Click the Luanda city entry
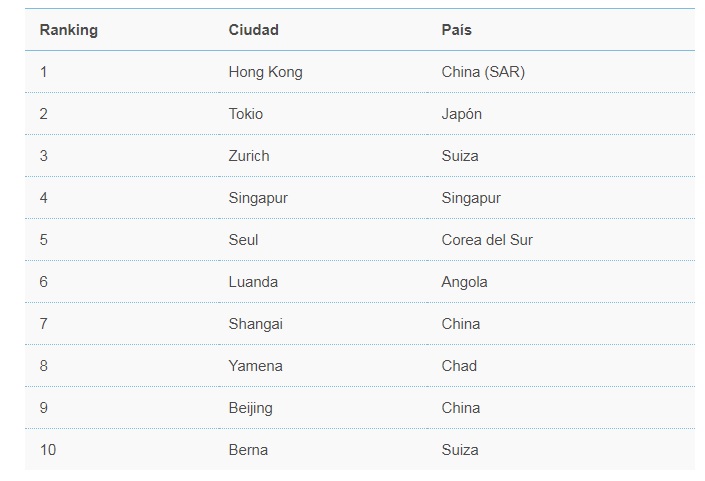 click(253, 282)
